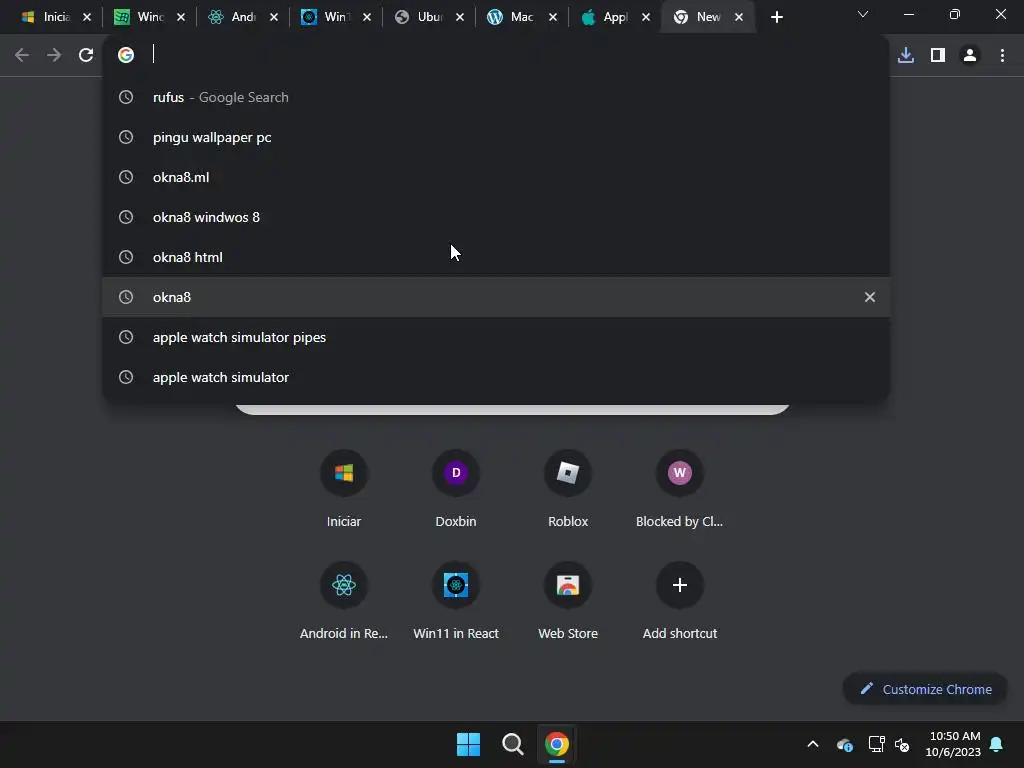The height and width of the screenshot is (768, 1024).
Task: Close the New Tab tab
Action: (739, 18)
